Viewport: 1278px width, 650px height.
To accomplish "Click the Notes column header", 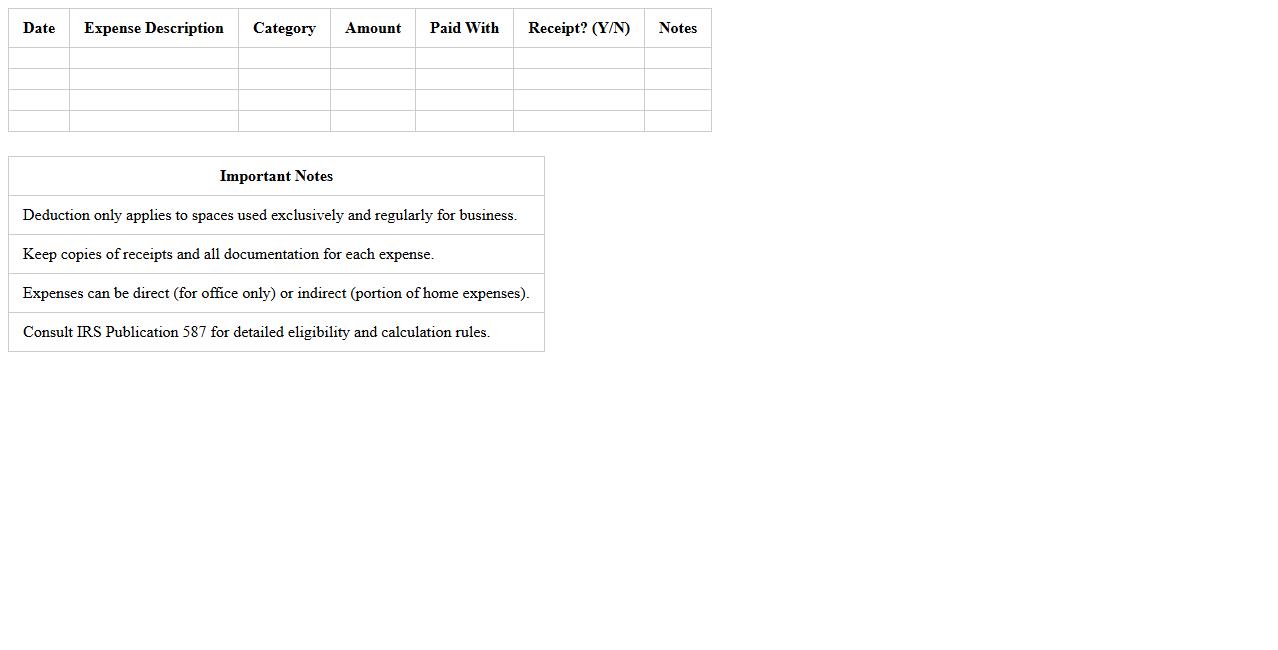I will [678, 28].
